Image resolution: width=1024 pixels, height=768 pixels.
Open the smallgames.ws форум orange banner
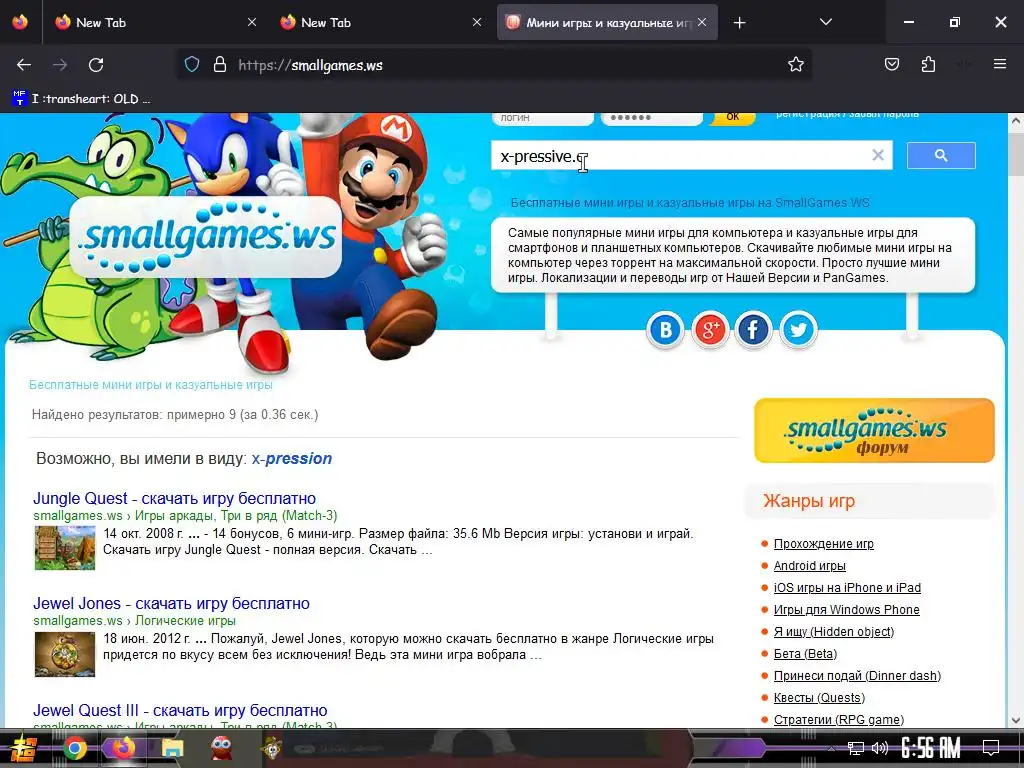tap(874, 430)
